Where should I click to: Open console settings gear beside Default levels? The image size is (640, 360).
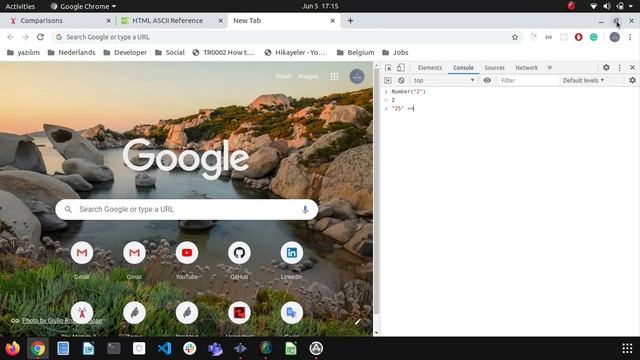[632, 80]
